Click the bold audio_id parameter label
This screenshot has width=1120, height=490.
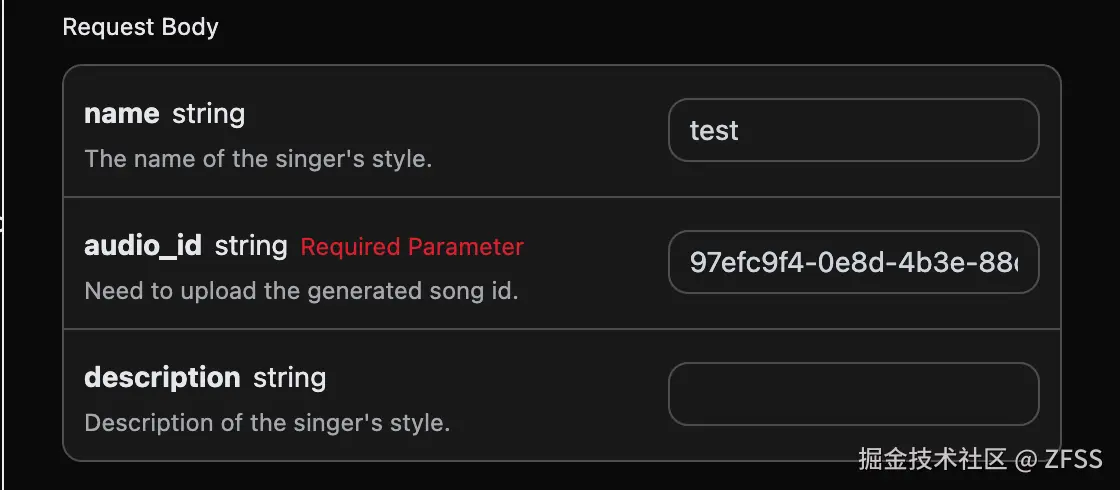[143, 246]
